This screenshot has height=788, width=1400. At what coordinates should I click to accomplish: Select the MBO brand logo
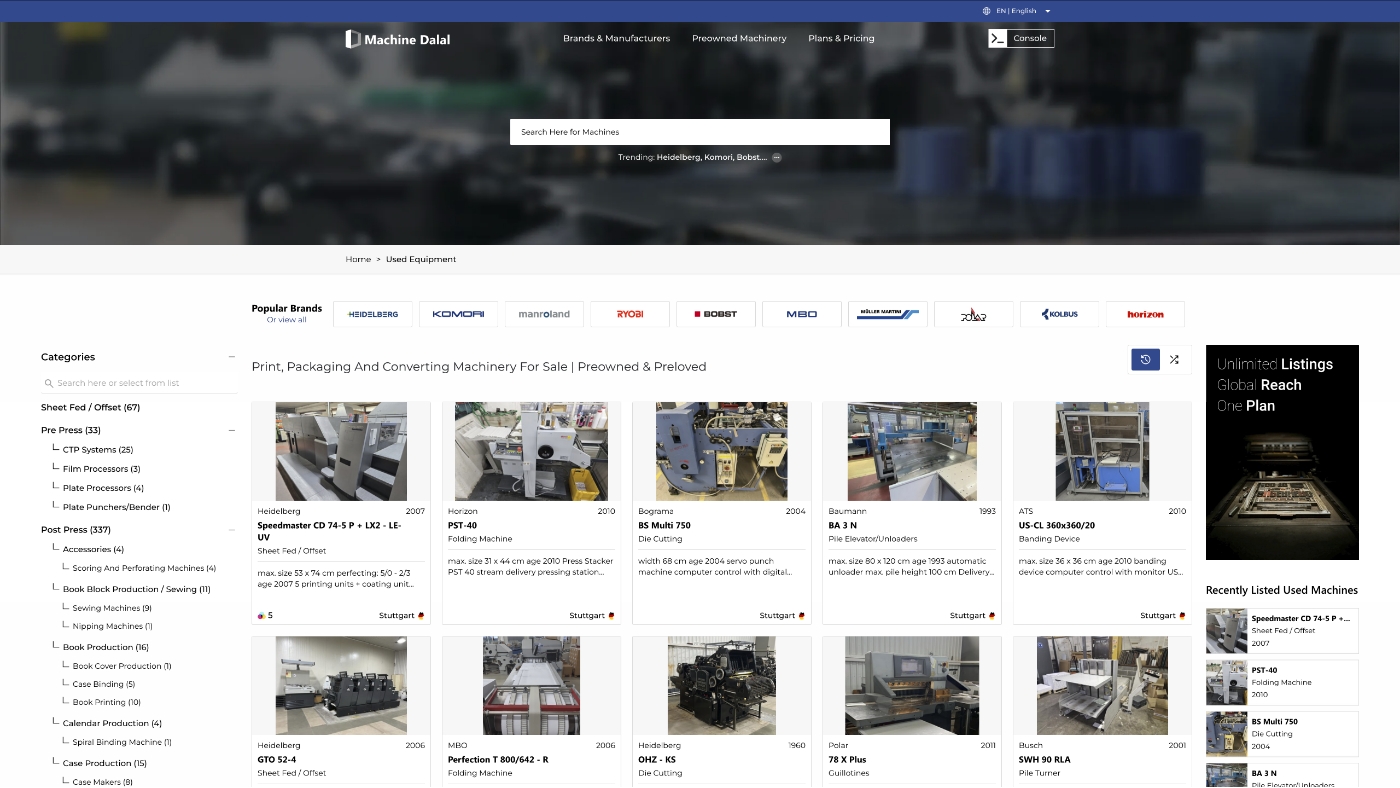click(801, 314)
